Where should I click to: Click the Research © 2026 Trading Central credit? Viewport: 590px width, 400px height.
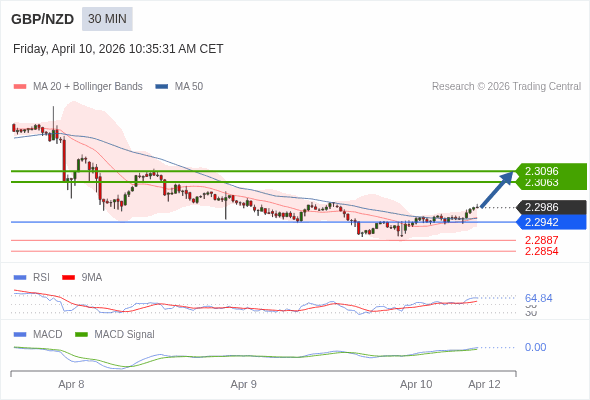(x=506, y=87)
